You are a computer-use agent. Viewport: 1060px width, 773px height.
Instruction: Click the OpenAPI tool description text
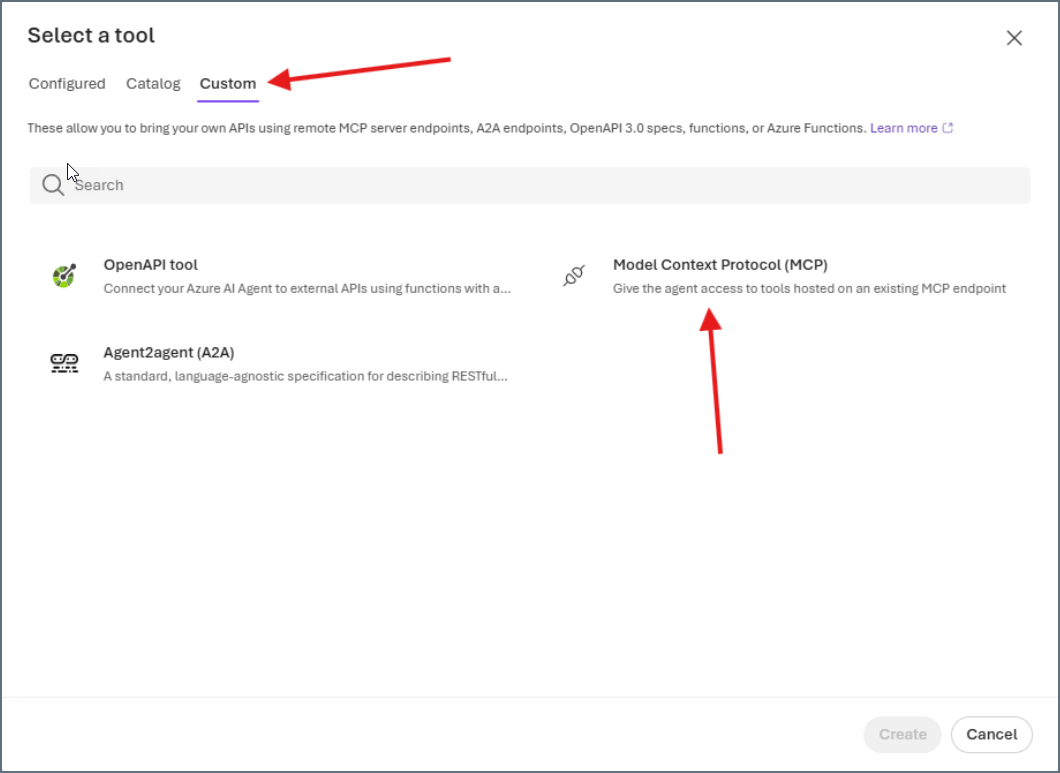(x=306, y=288)
